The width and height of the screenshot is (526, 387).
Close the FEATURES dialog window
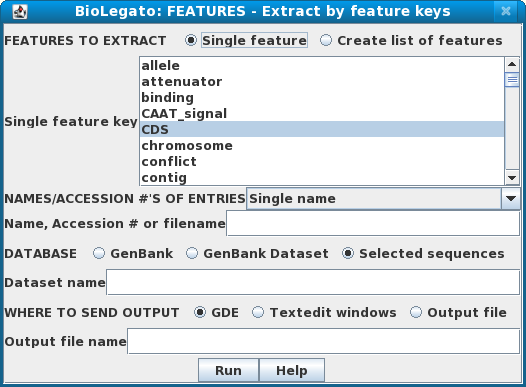[x=506, y=11]
